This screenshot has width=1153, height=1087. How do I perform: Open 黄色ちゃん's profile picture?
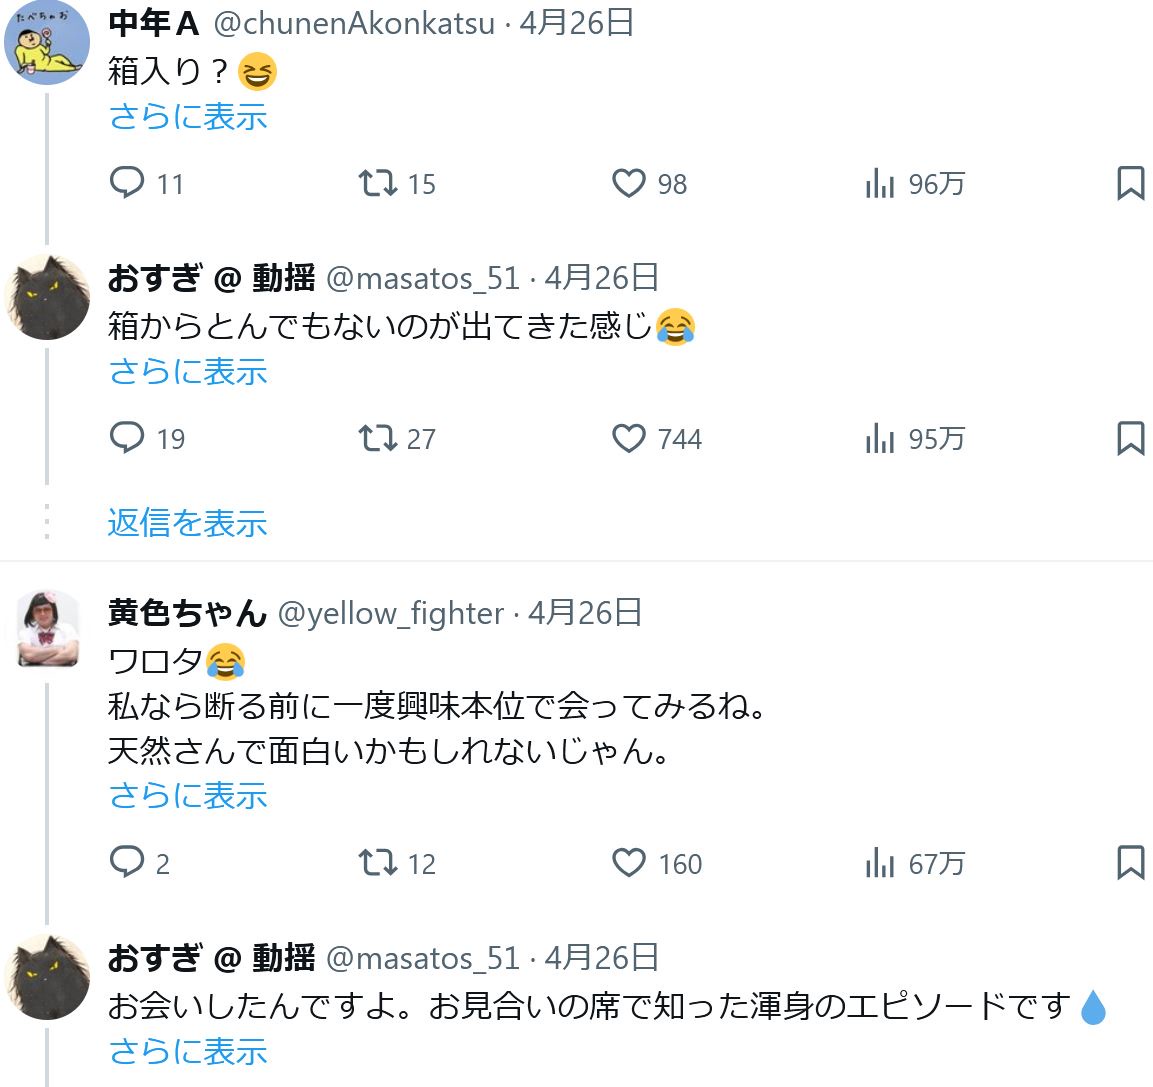pyautogui.click(x=47, y=630)
